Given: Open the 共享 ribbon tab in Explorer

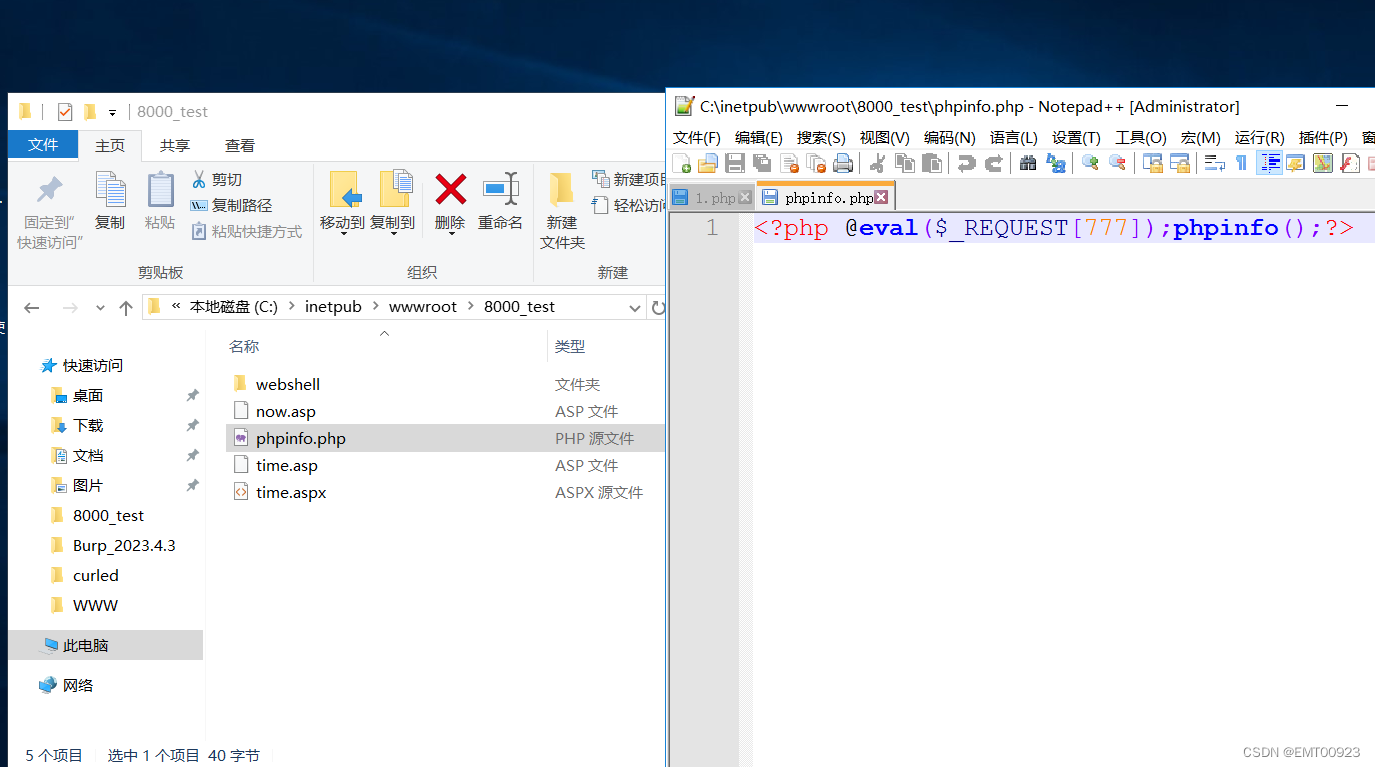Looking at the screenshot, I should [175, 146].
